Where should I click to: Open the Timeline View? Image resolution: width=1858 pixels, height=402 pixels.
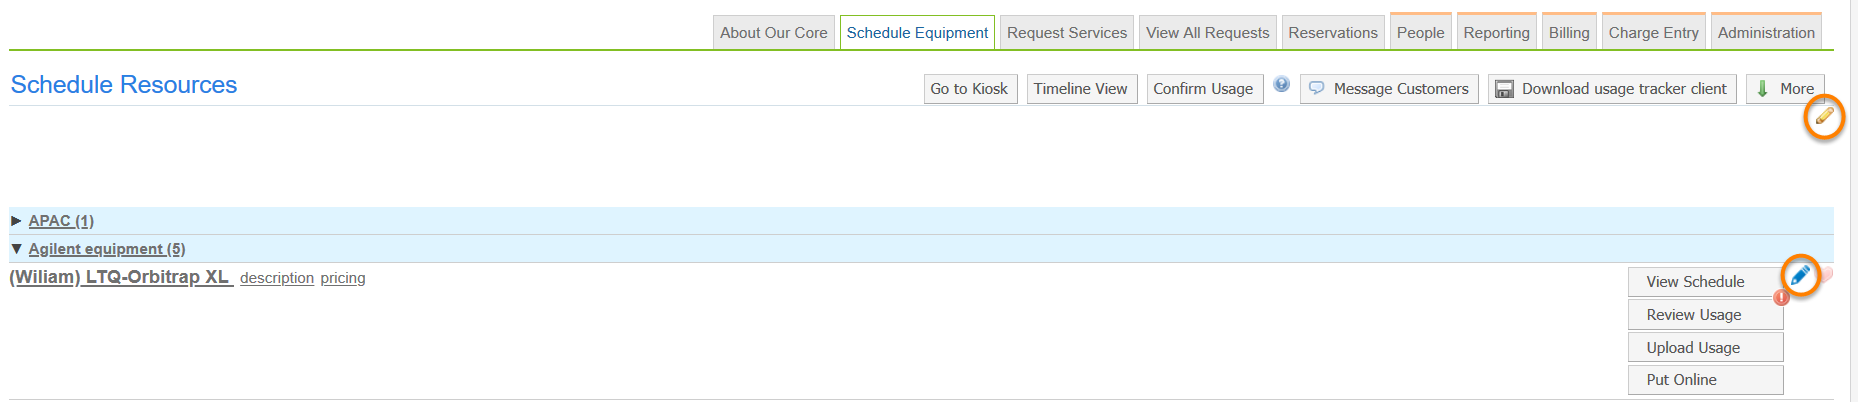point(1080,89)
